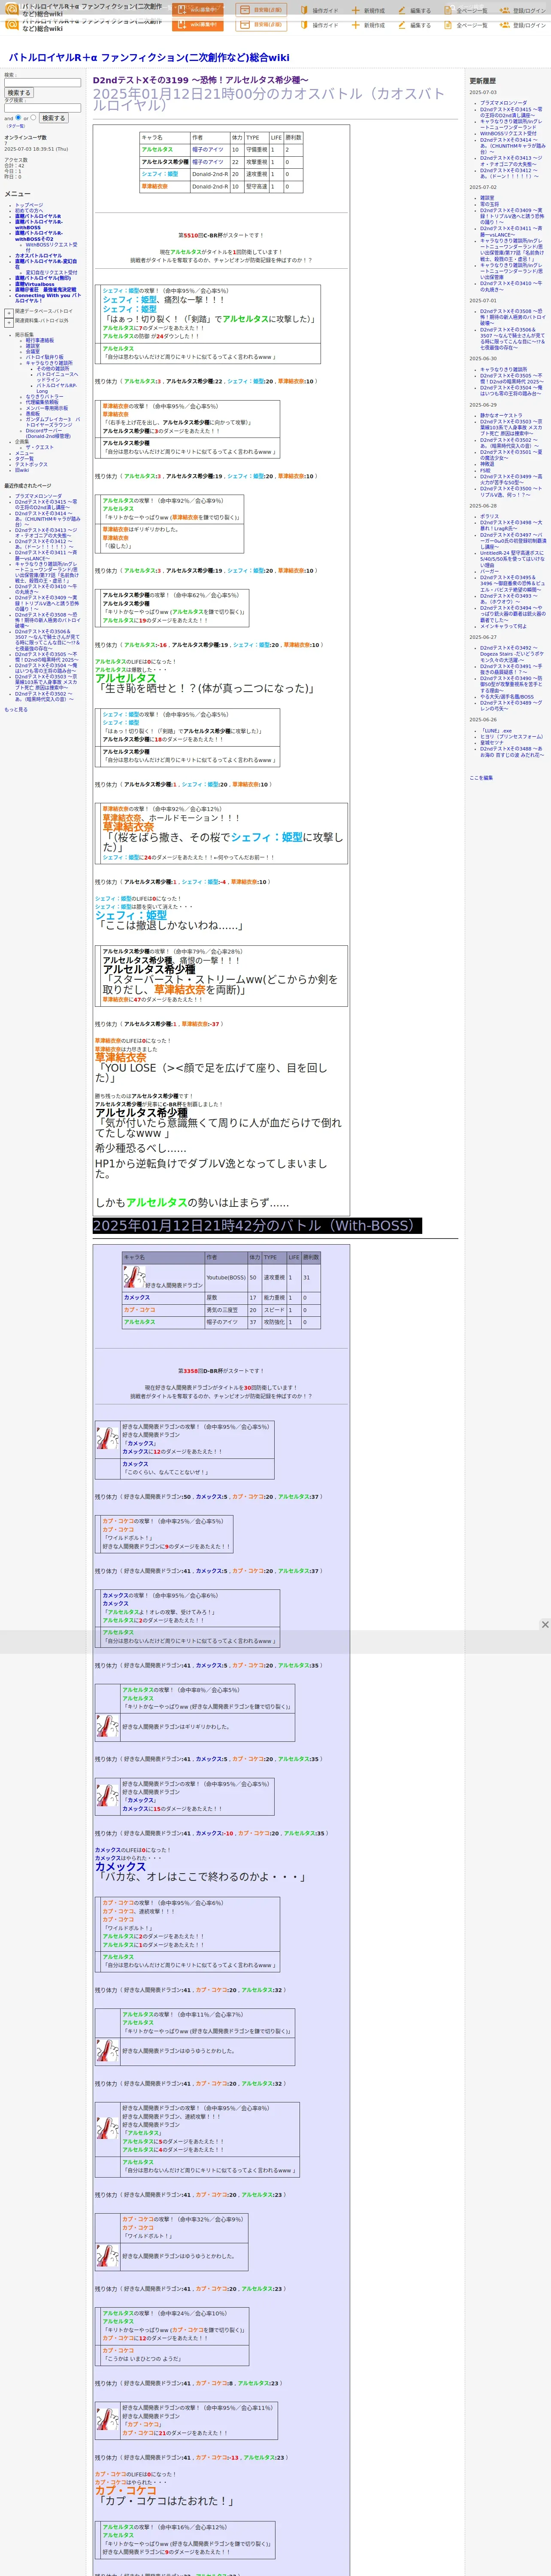
Task: Open バトロイニュースヘッドライン link
Action: 57,377
